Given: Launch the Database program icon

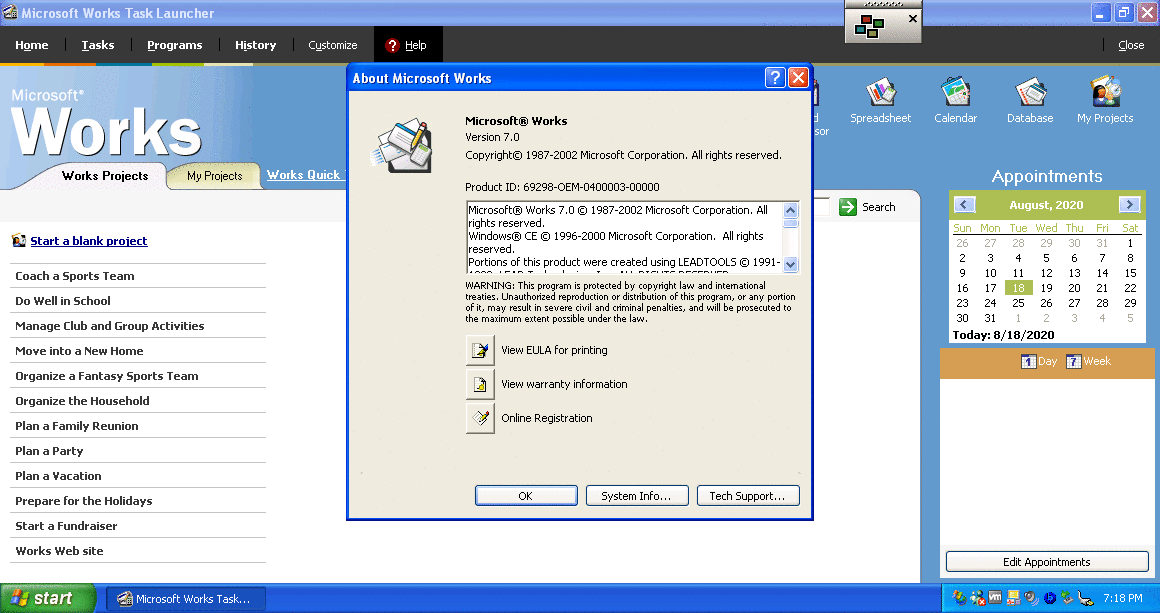Looking at the screenshot, I should pyautogui.click(x=1029, y=93).
